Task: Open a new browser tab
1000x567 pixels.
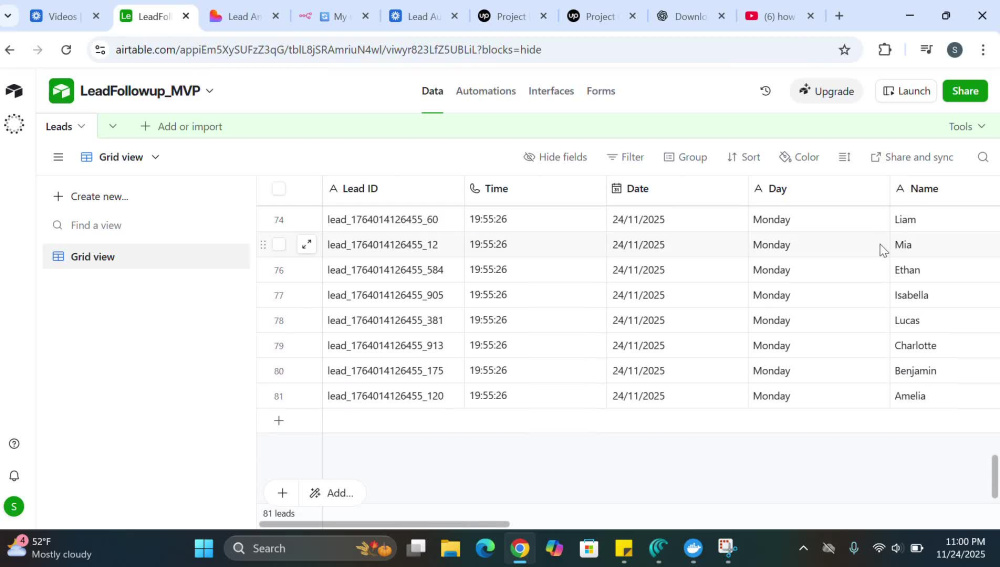Action: point(839,16)
